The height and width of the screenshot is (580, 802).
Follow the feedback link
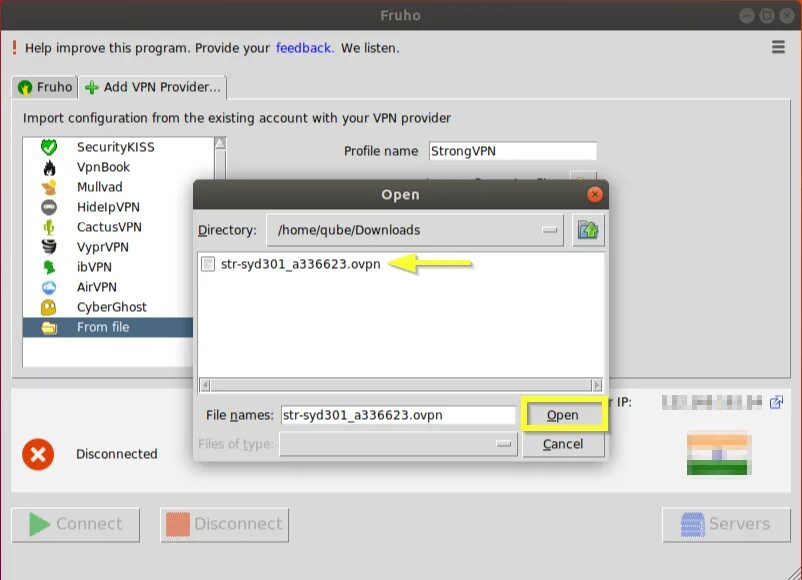tap(304, 48)
